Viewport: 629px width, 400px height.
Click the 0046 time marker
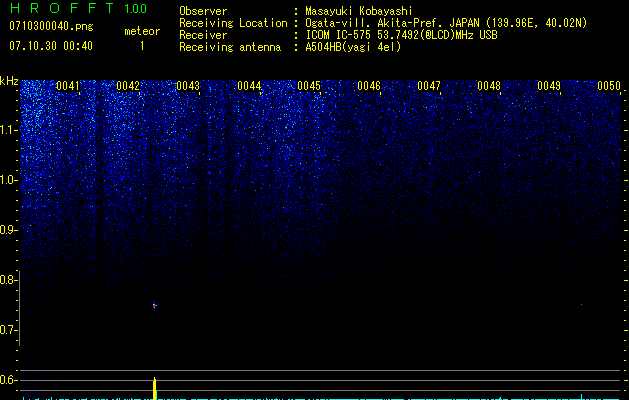point(369,86)
